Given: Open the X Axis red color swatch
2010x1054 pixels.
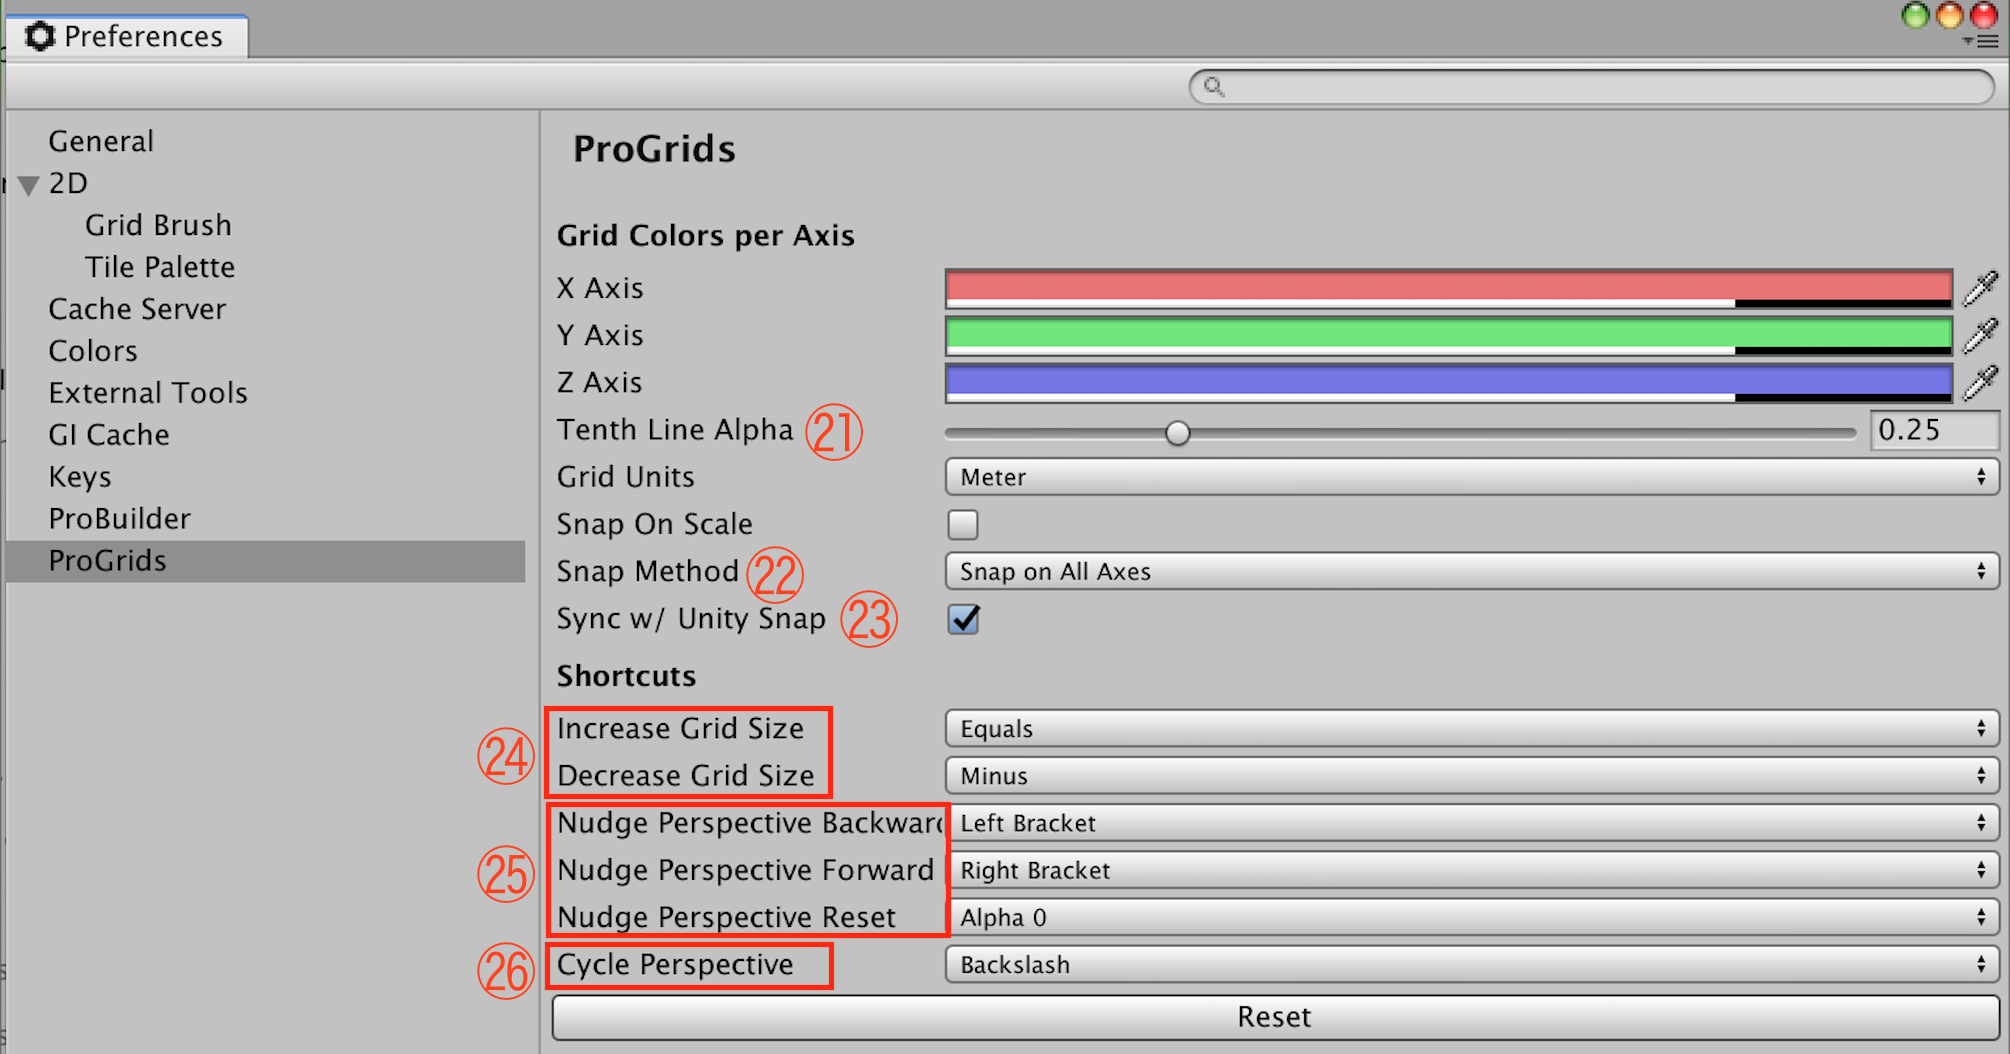Looking at the screenshot, I should pyautogui.click(x=1448, y=288).
